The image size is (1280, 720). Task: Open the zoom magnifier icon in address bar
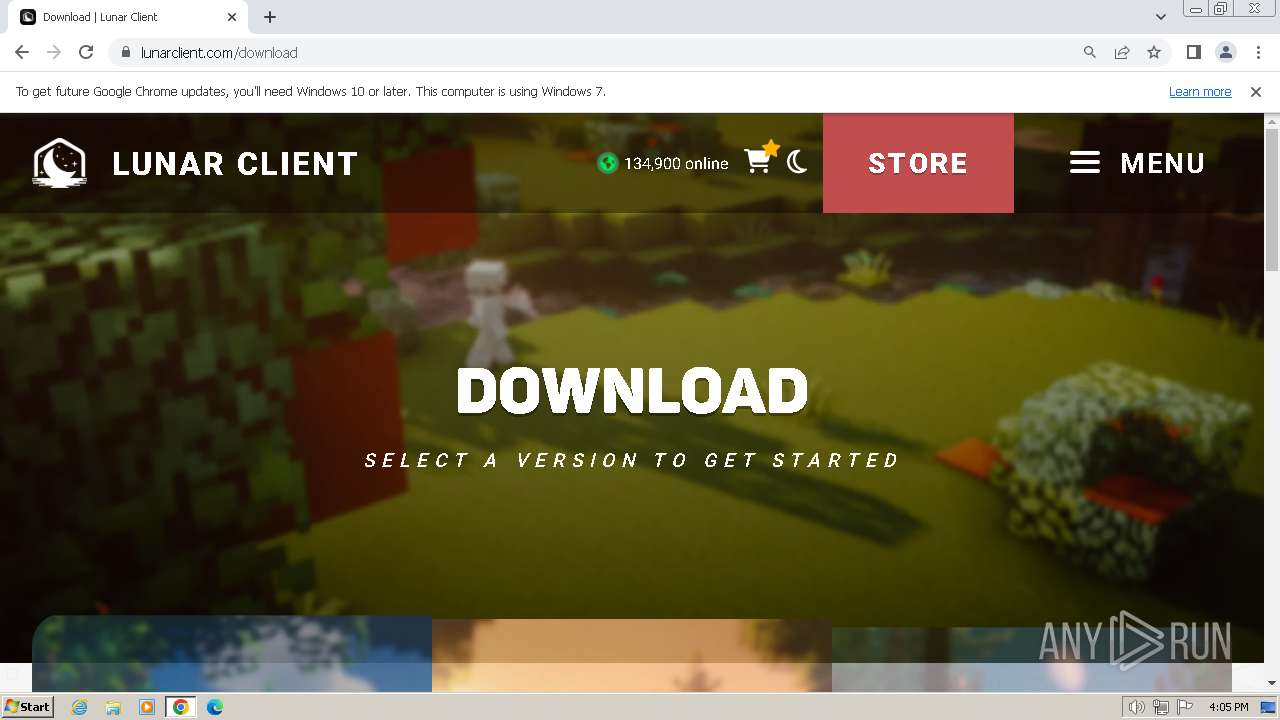(x=1090, y=52)
